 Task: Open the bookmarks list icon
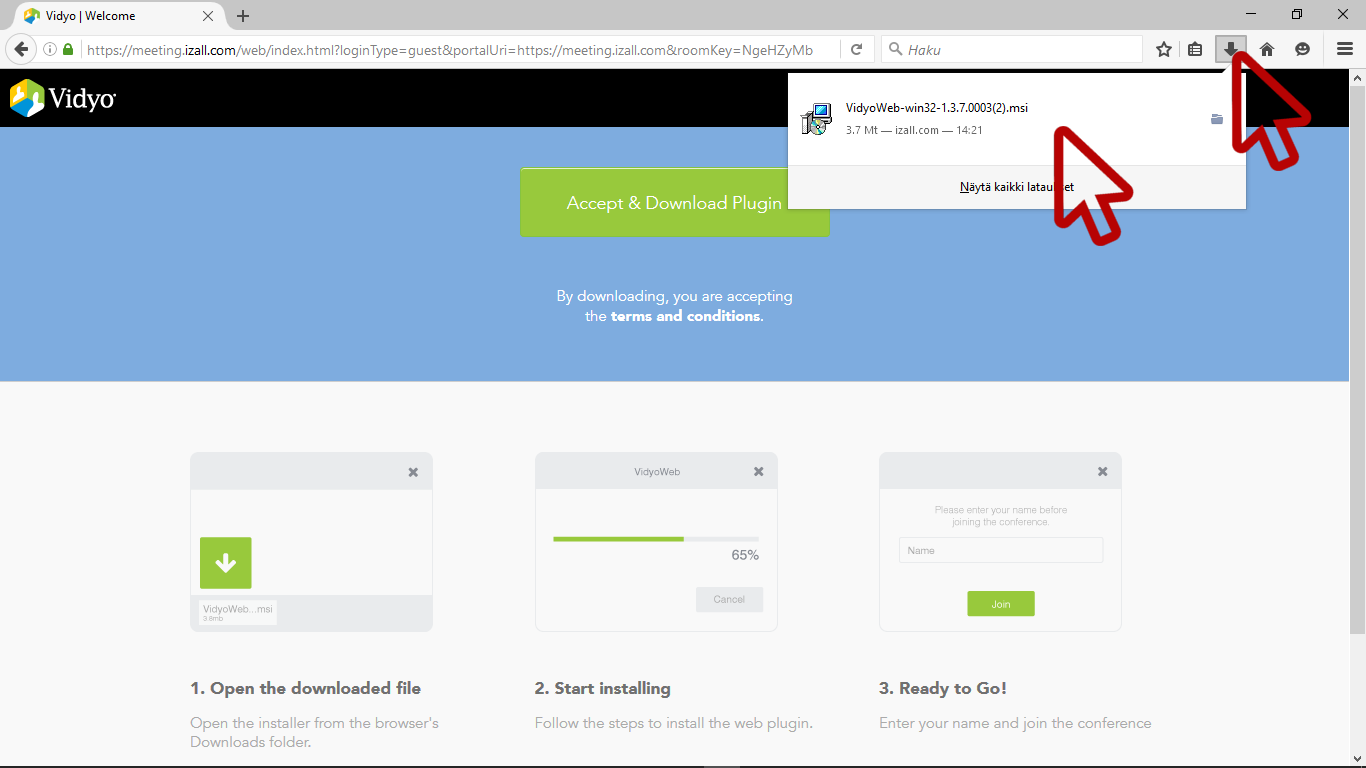1195,49
